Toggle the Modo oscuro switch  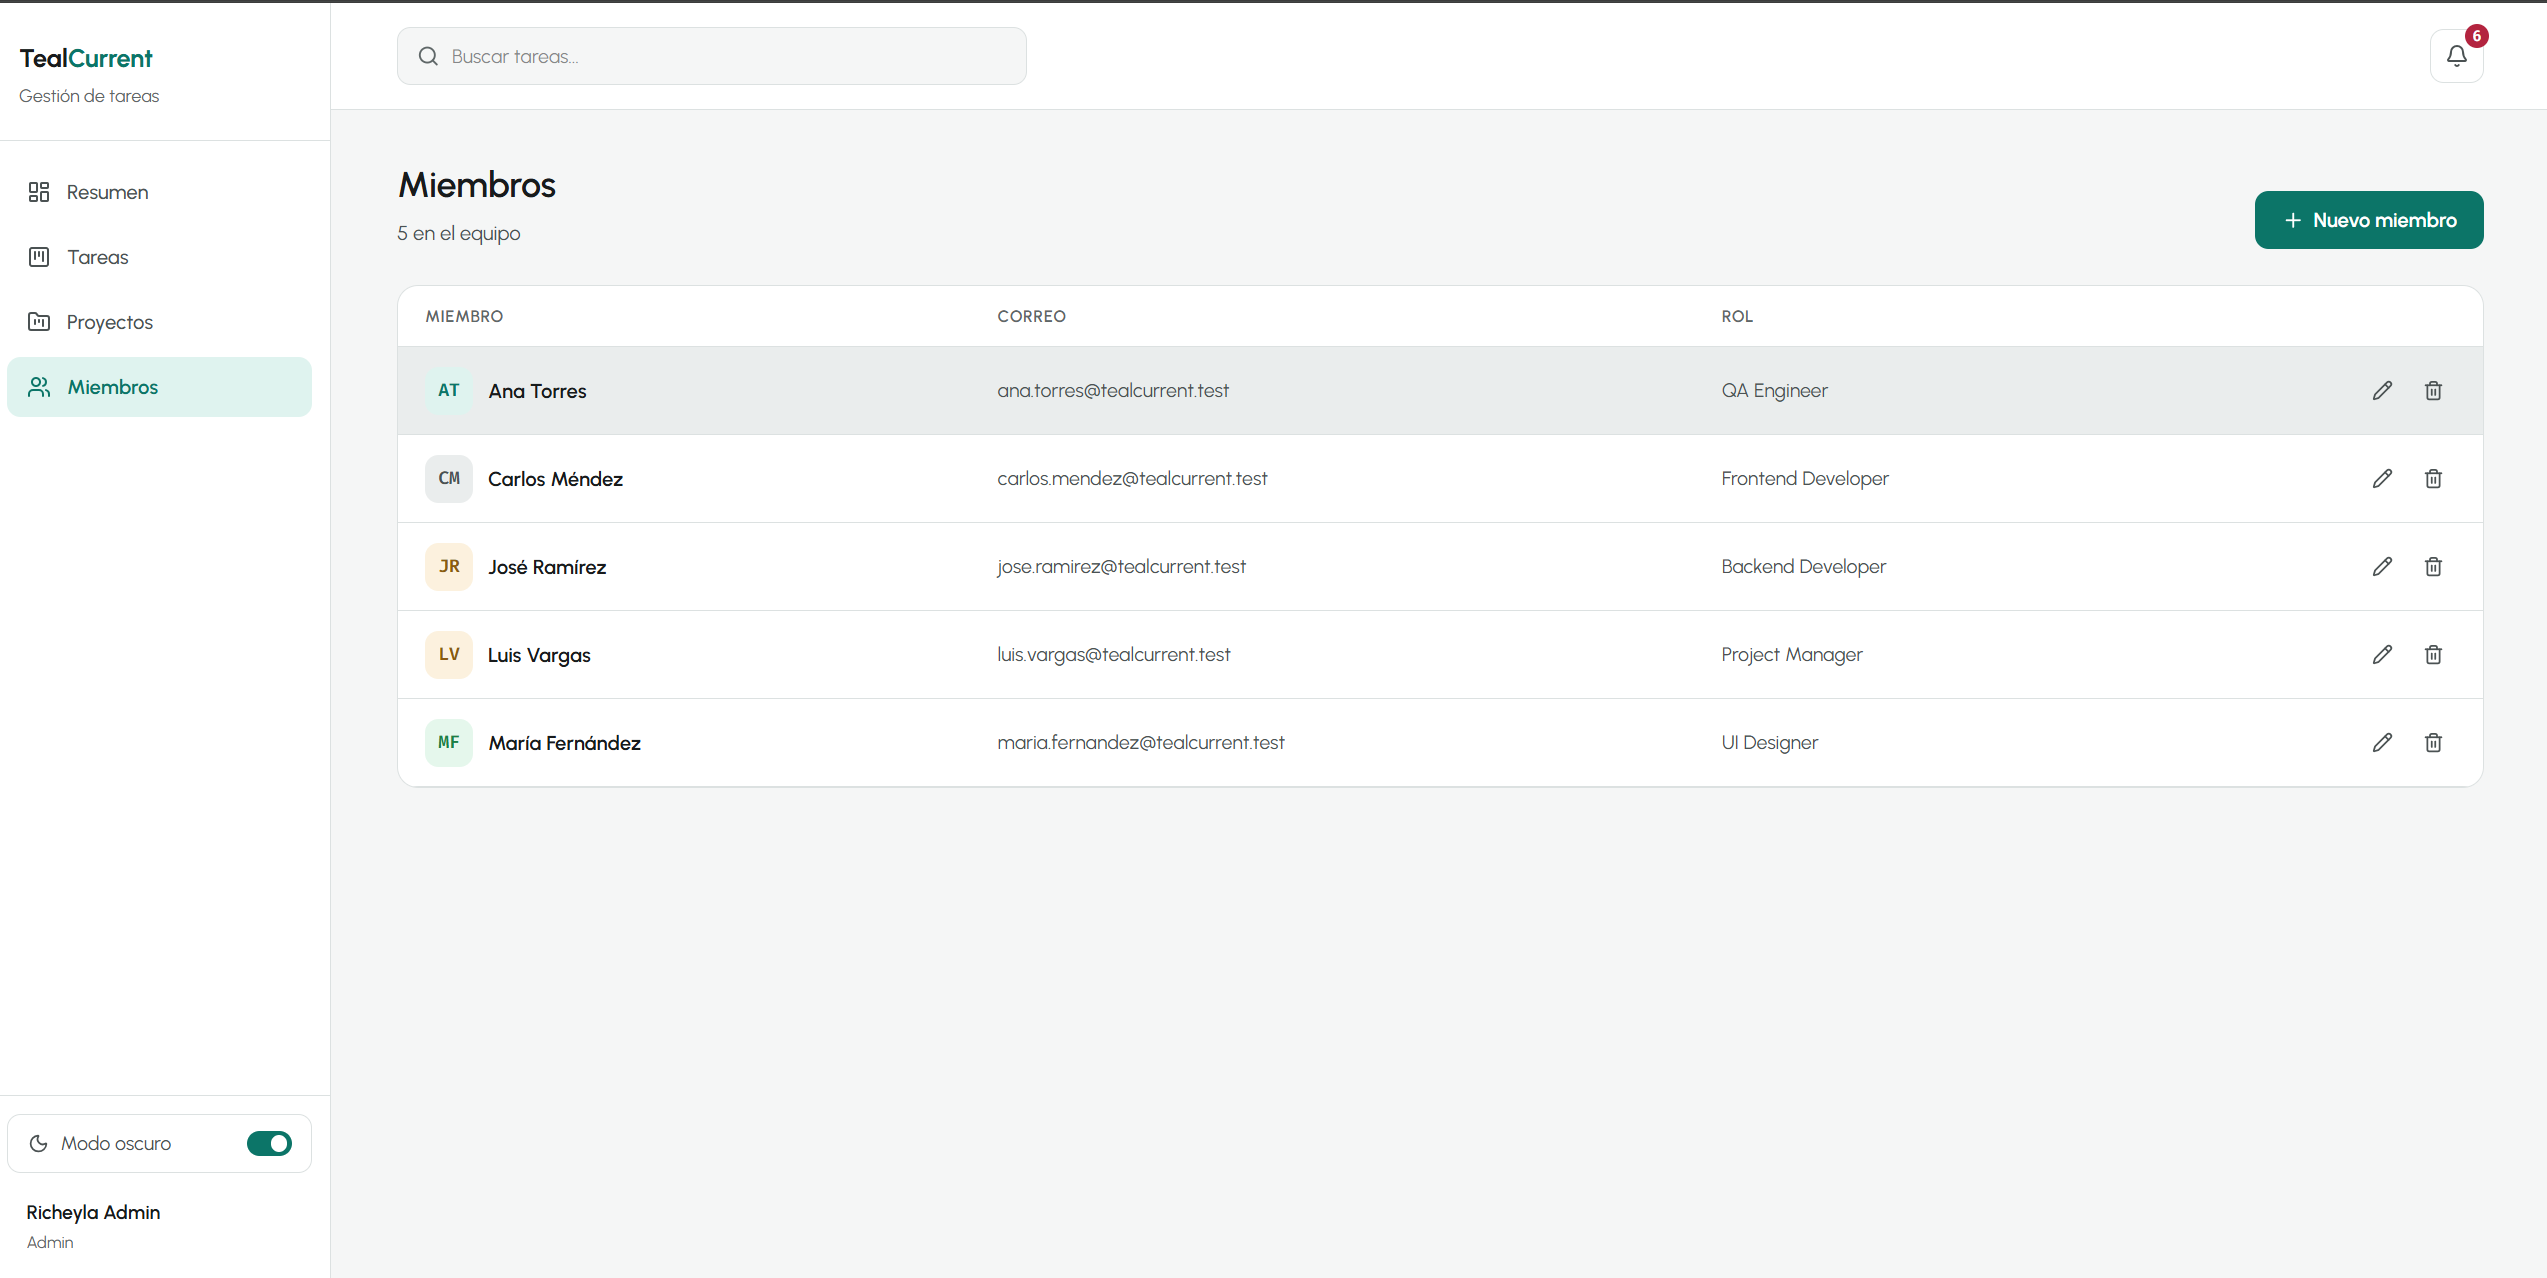(269, 1143)
